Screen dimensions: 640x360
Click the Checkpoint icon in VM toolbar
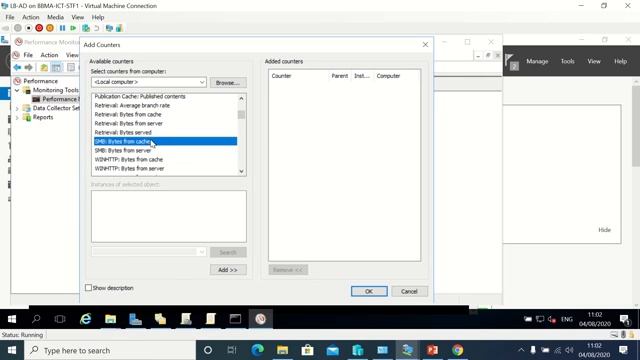click(86, 28)
